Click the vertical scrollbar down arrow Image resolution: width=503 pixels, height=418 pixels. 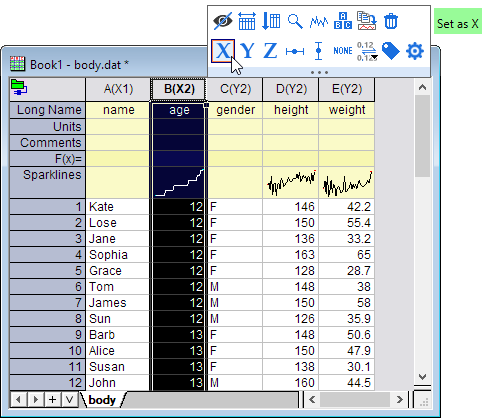coord(422,377)
